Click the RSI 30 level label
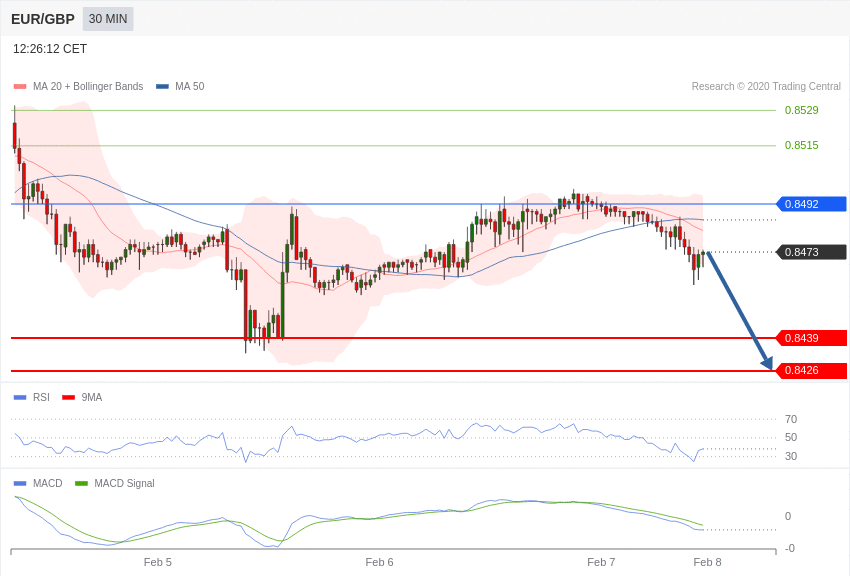This screenshot has height=576, width=850. click(x=791, y=456)
